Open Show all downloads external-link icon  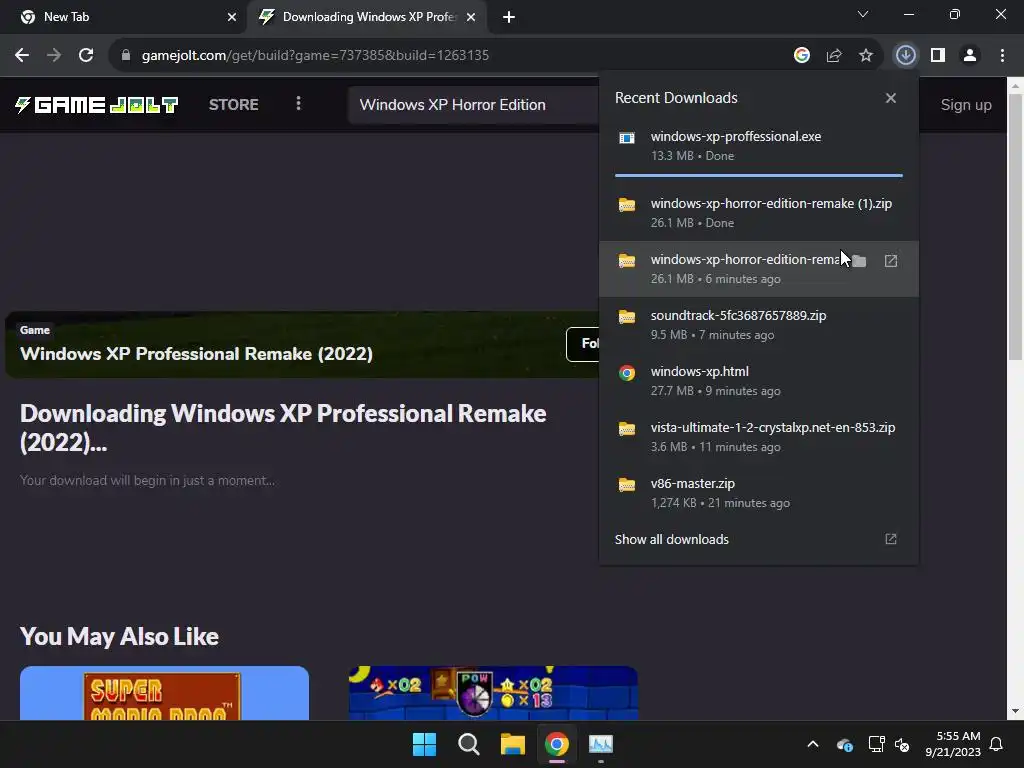tap(891, 539)
